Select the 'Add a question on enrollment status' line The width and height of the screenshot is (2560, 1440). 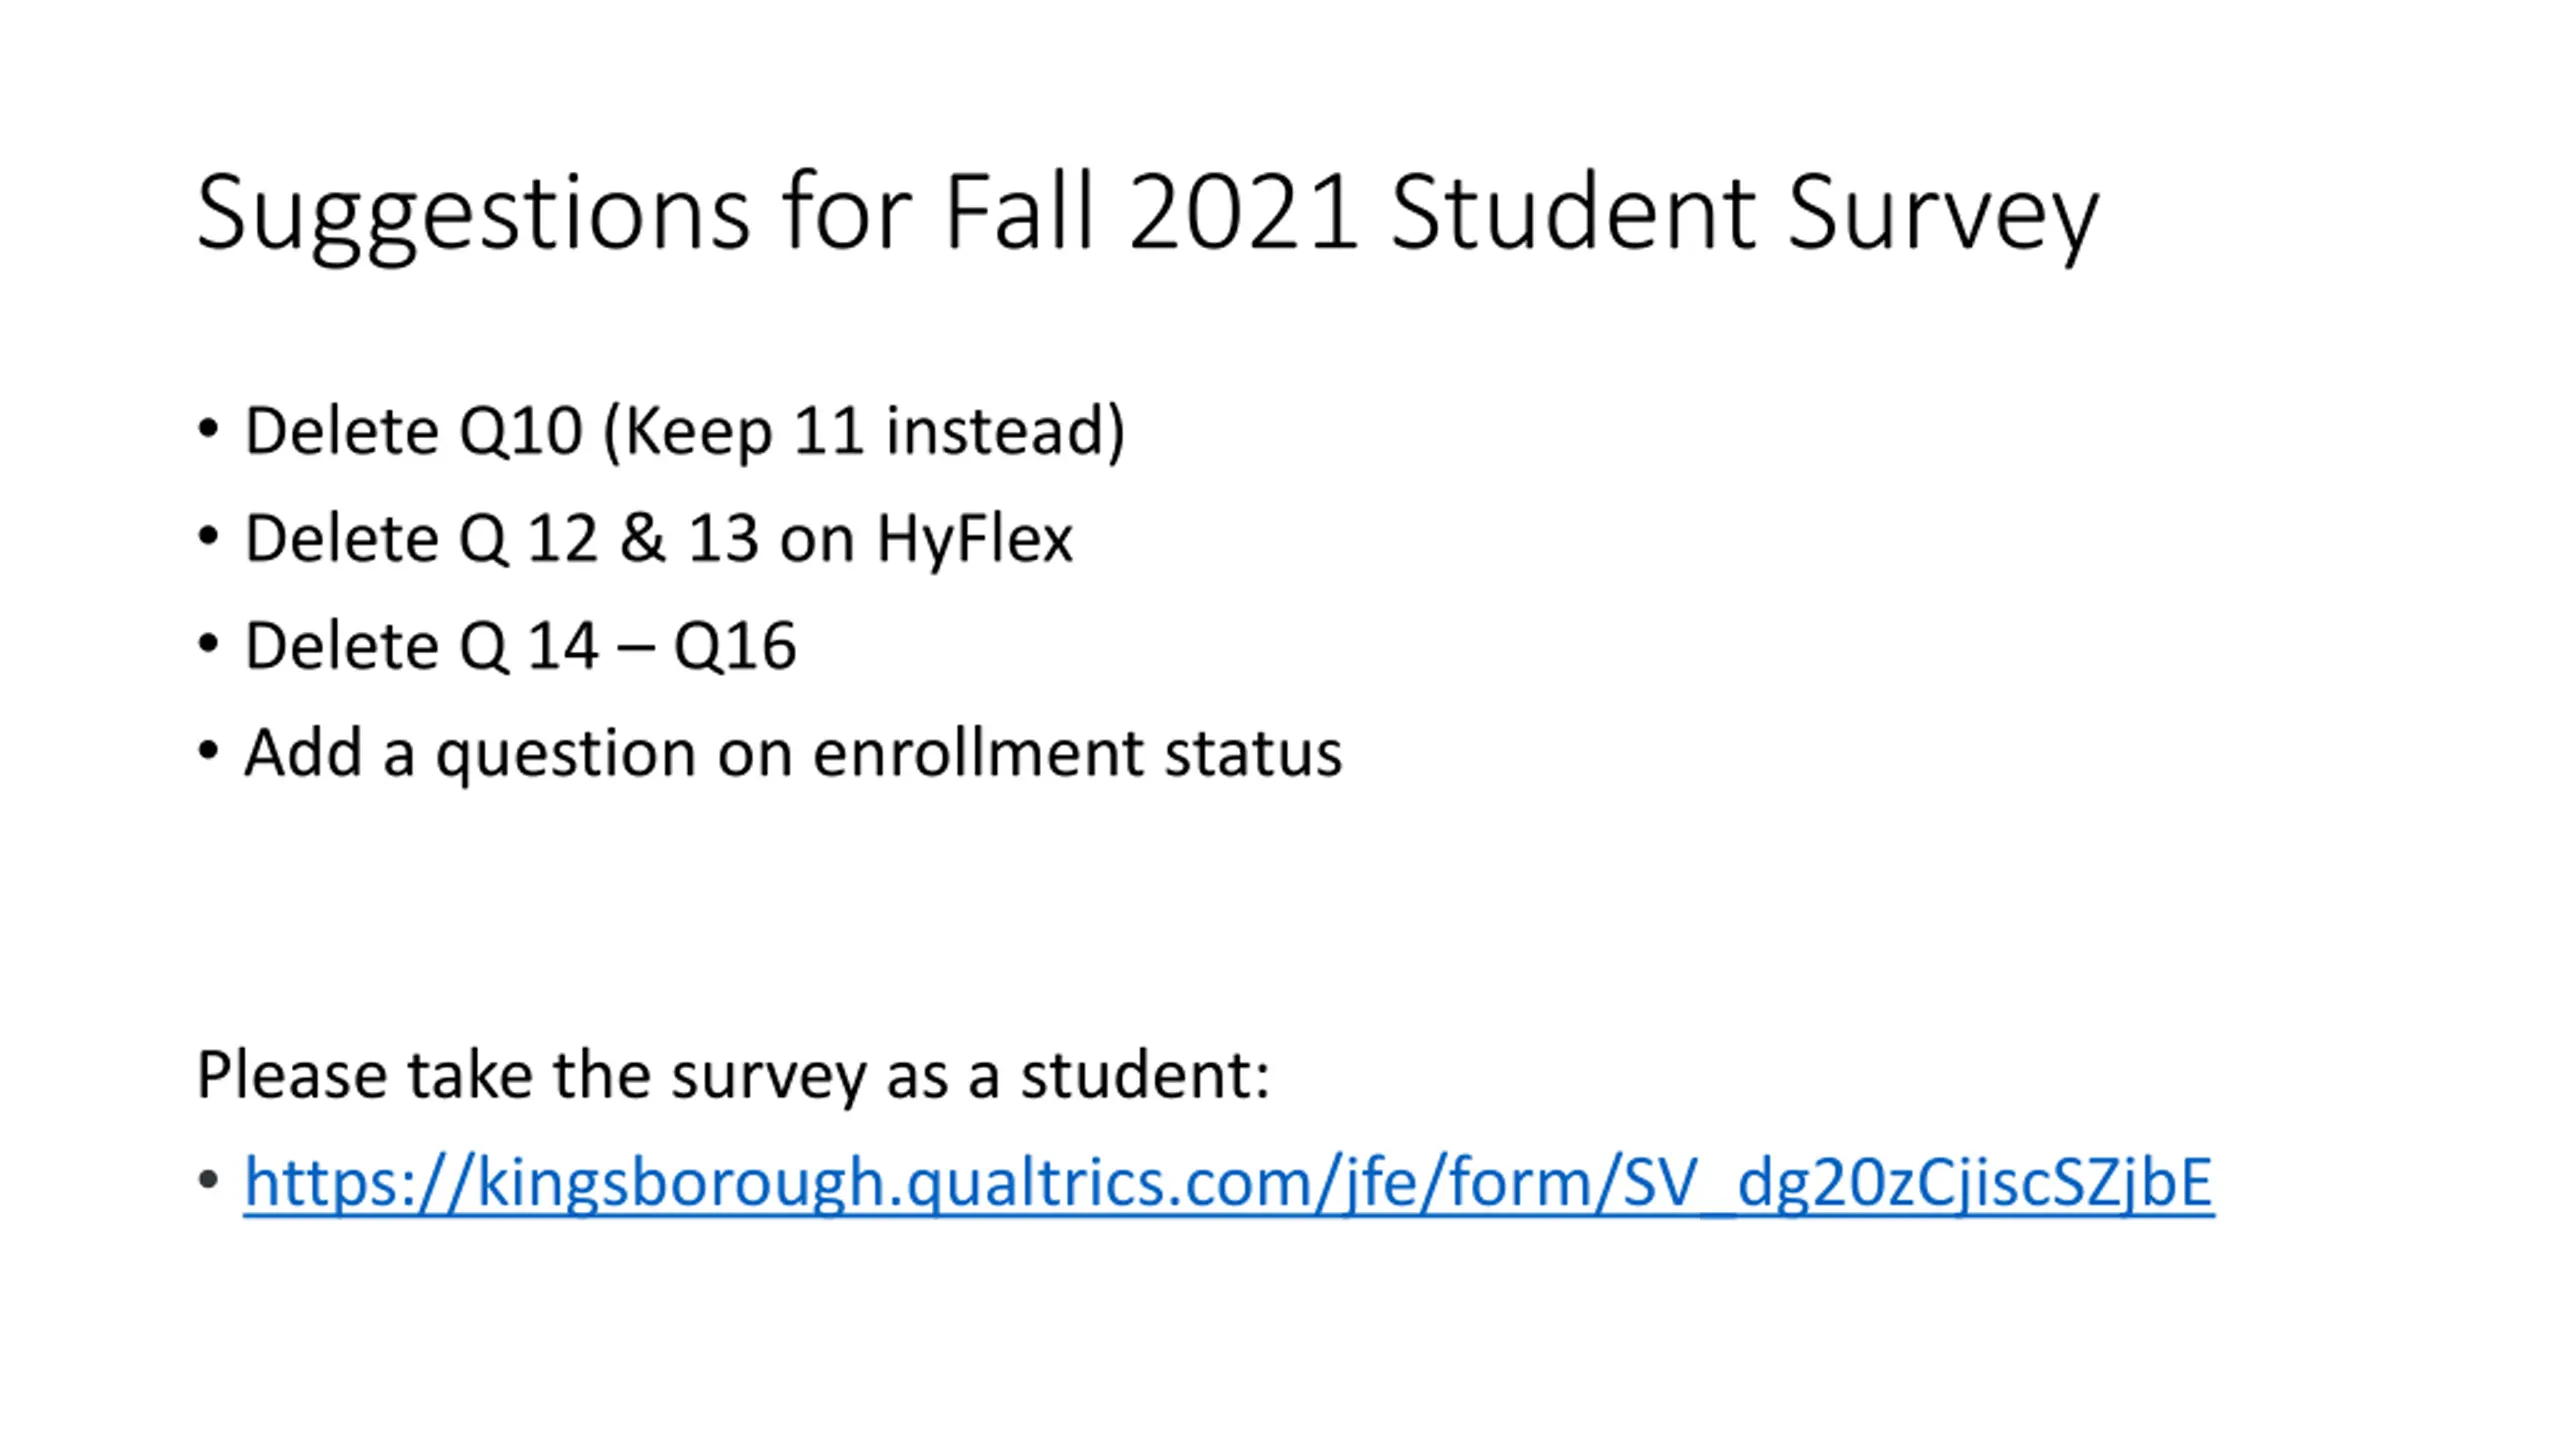[x=793, y=753]
